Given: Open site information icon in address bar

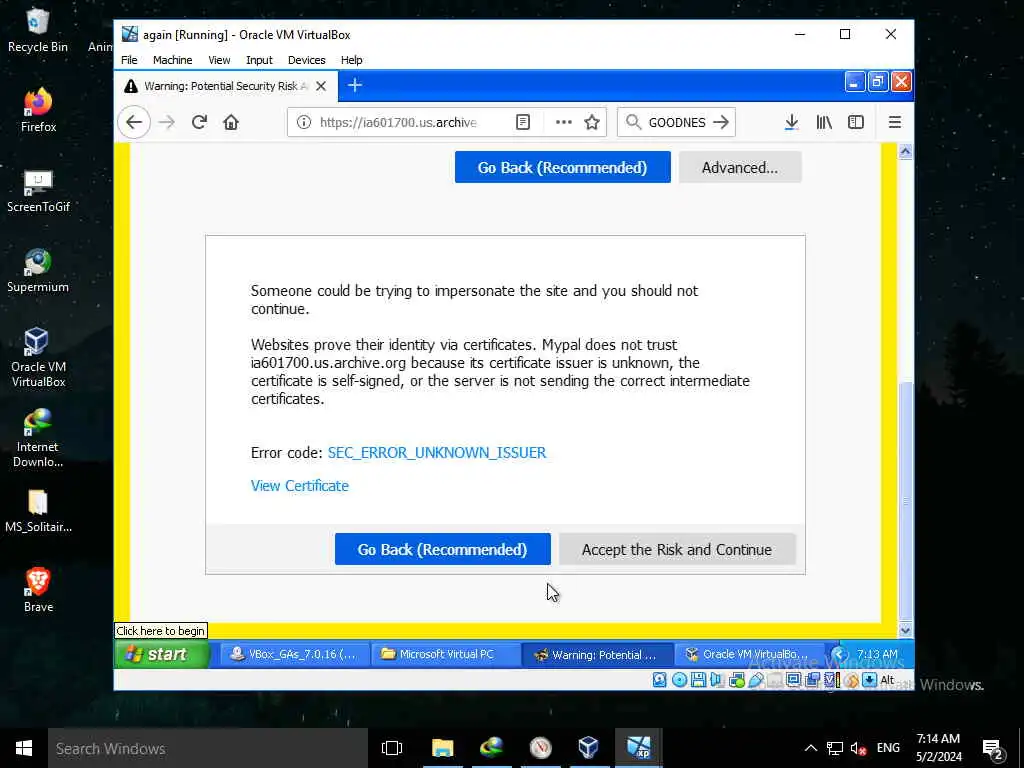Looking at the screenshot, I should point(304,122).
